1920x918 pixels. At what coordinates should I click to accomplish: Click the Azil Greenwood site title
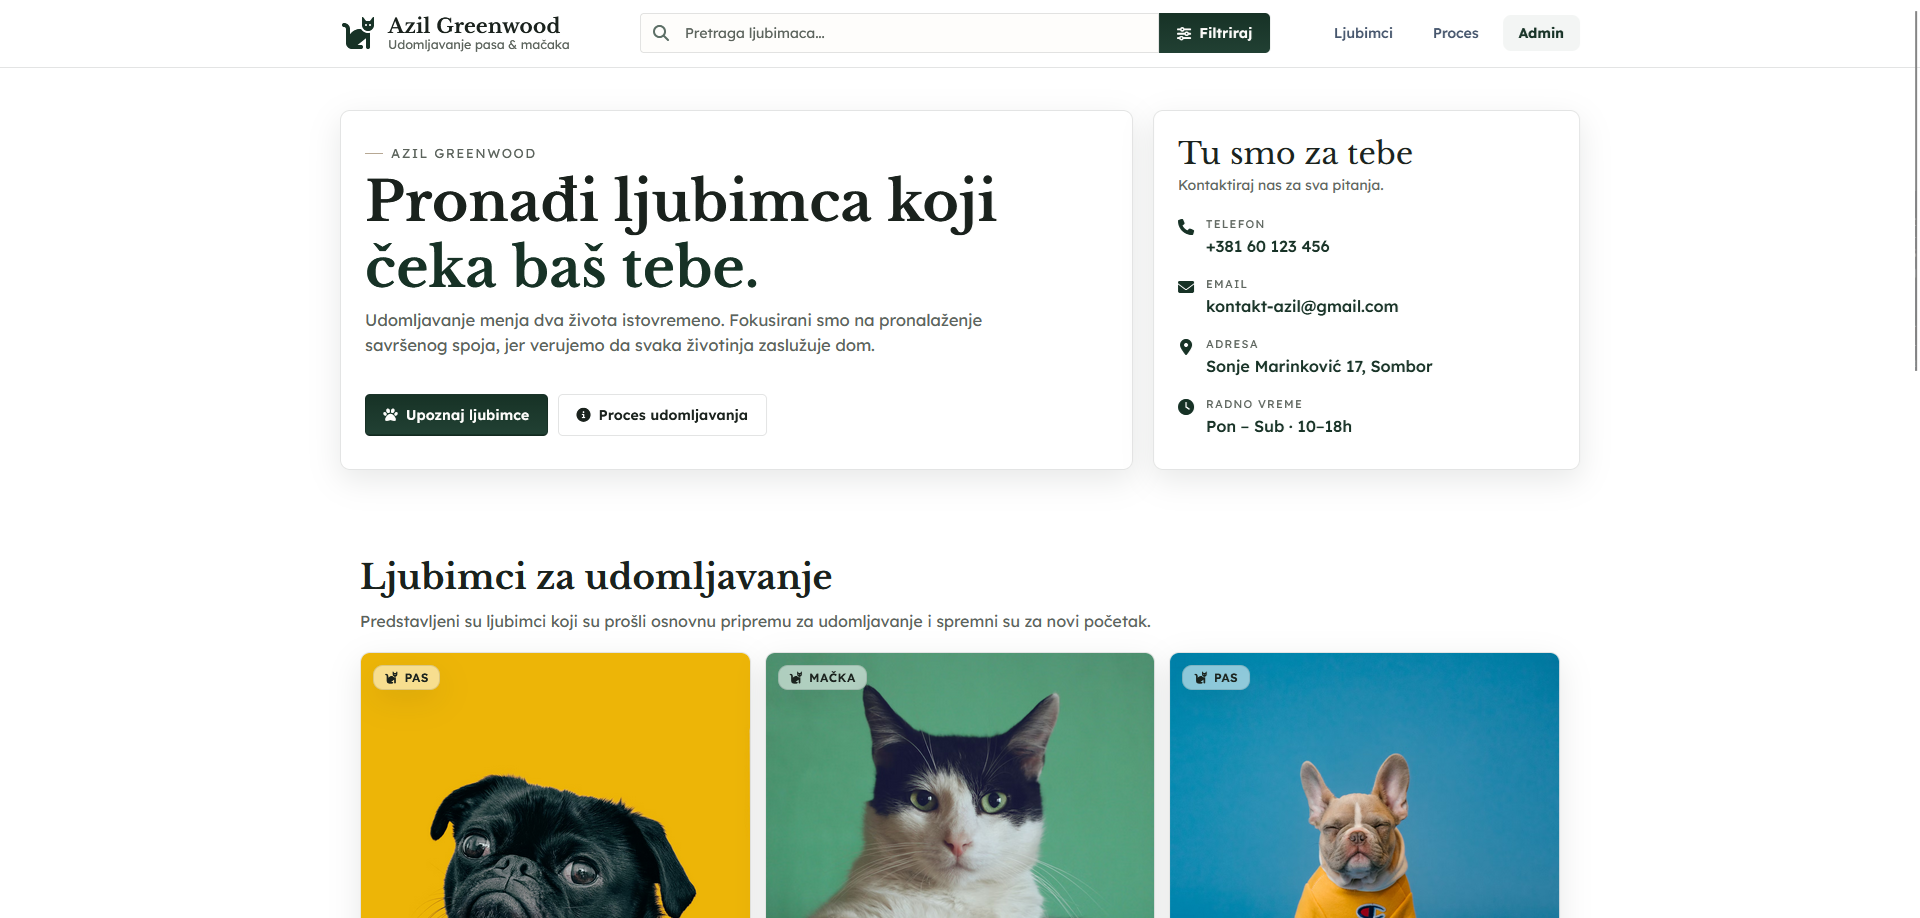coord(474,25)
